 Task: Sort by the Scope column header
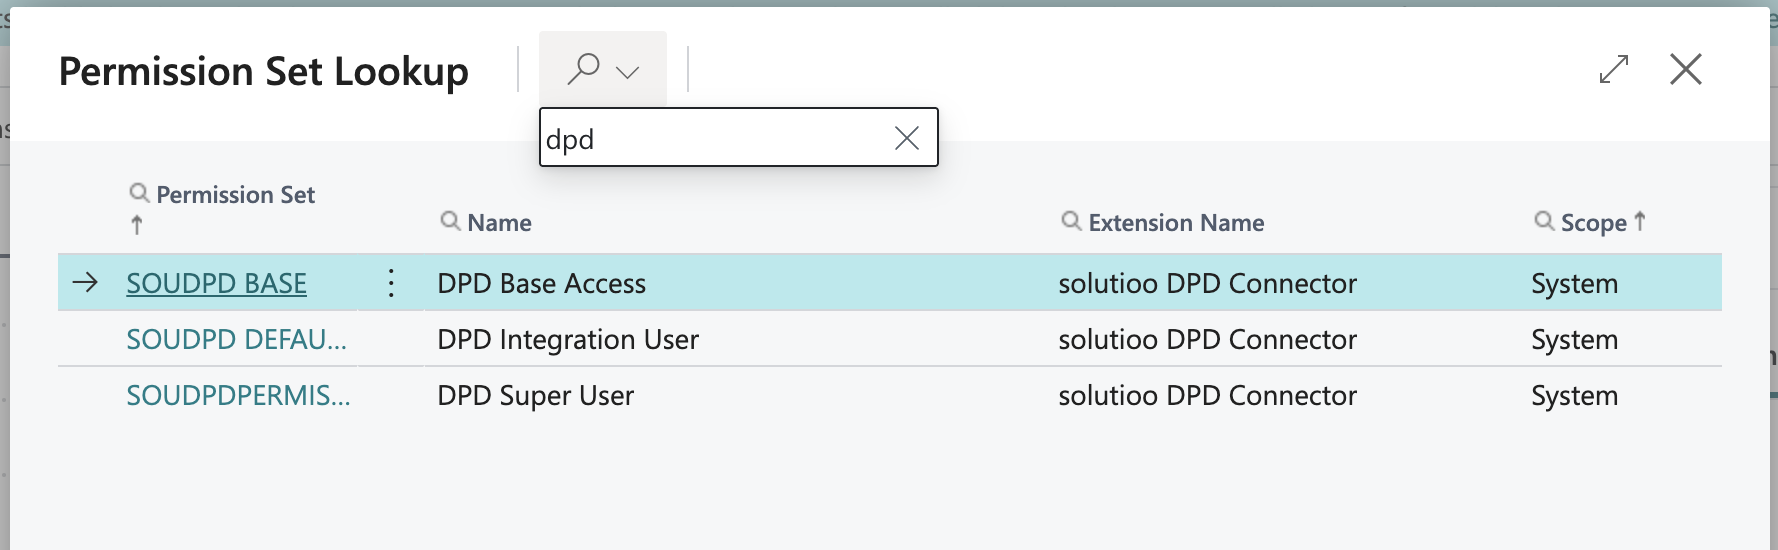point(1593,223)
